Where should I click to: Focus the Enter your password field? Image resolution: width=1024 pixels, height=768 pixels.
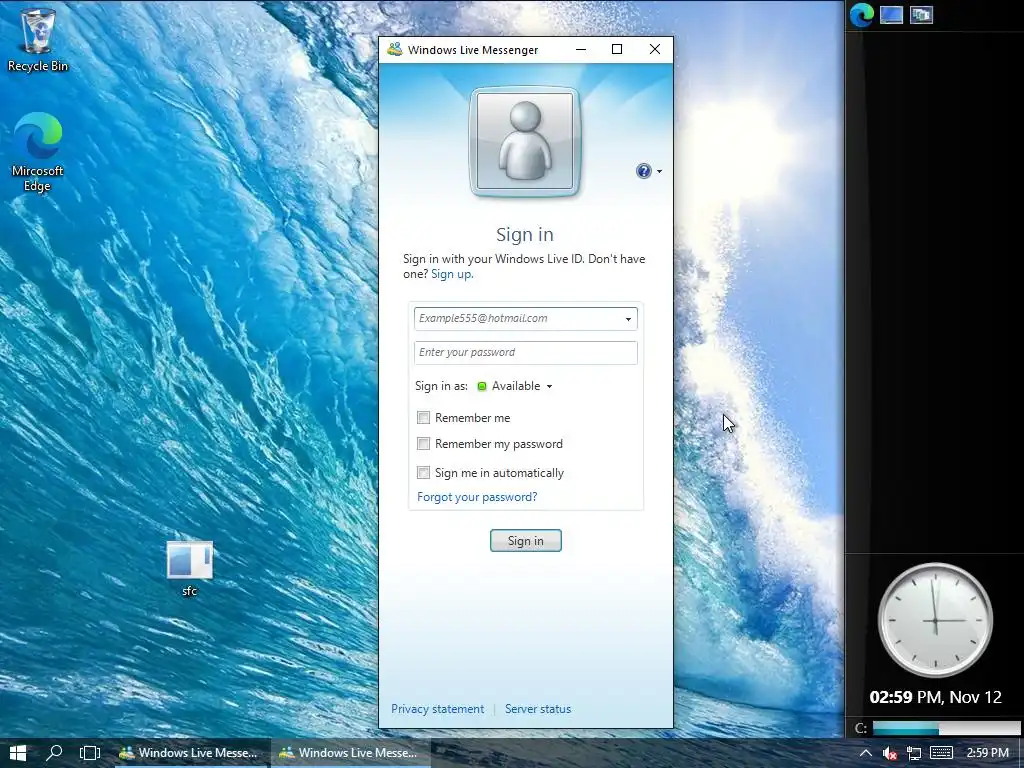click(526, 353)
